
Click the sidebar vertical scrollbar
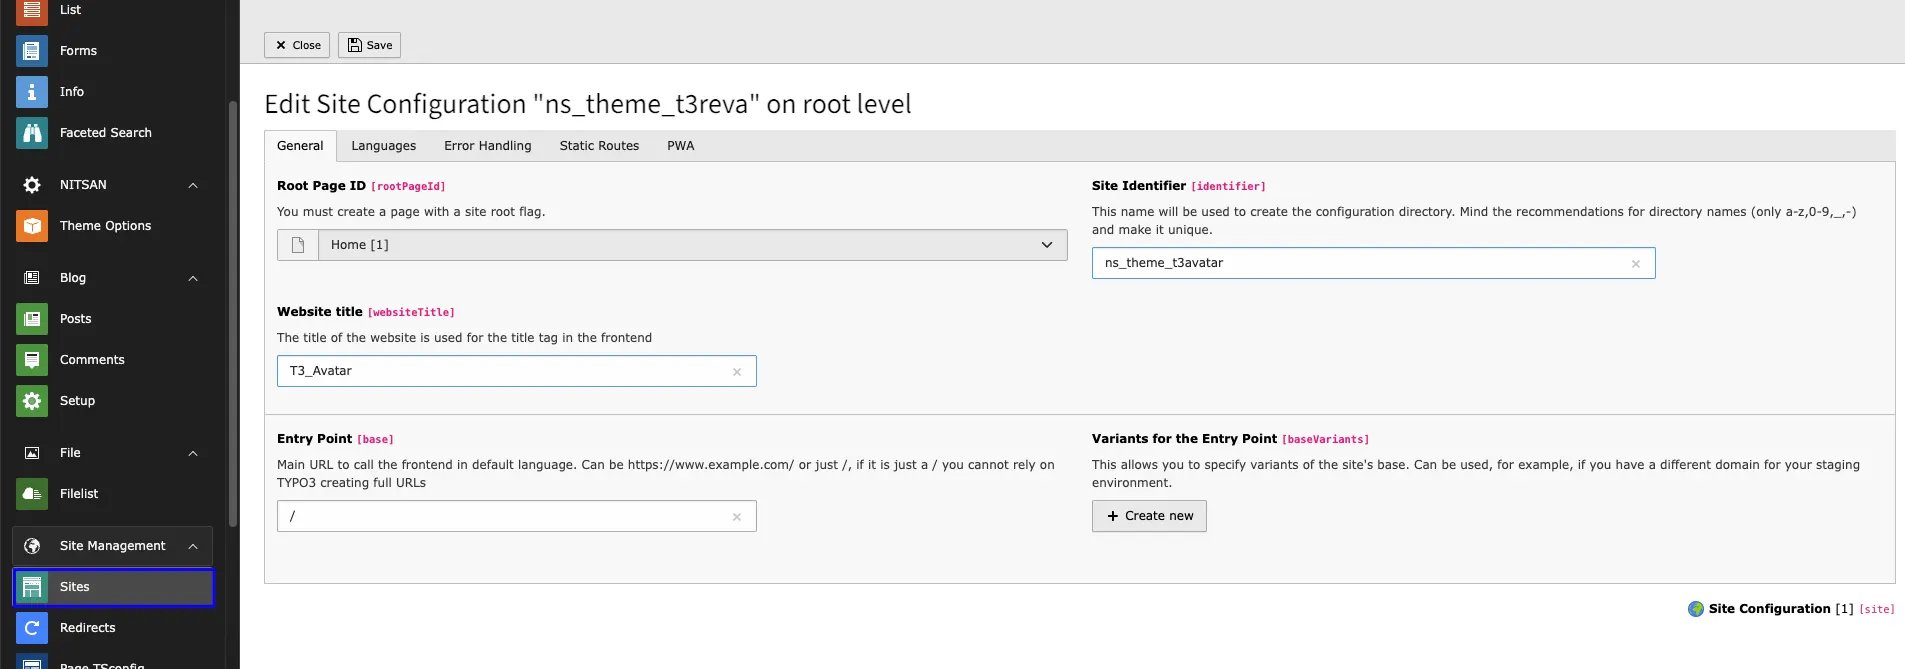[233, 314]
